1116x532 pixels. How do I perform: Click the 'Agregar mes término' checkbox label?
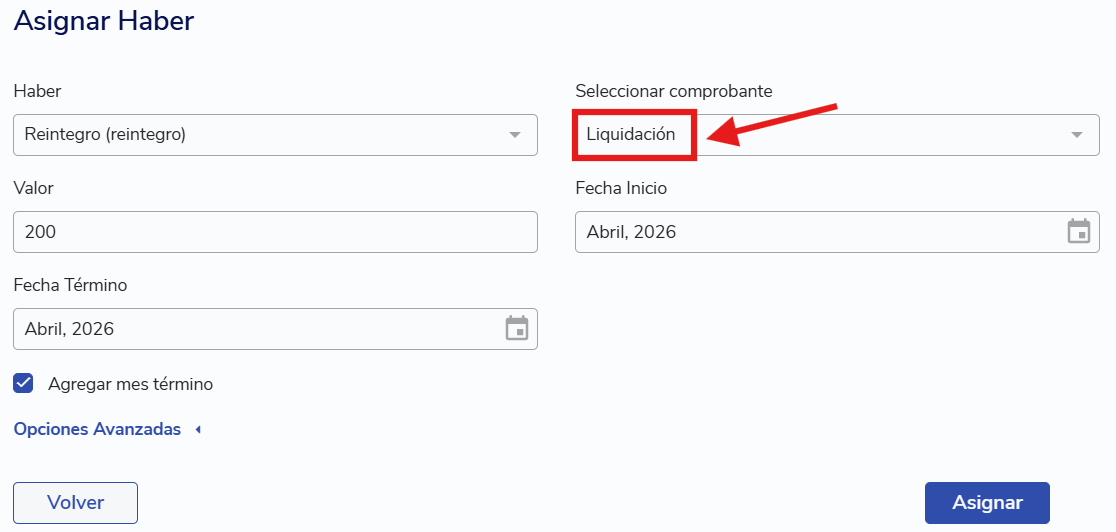pos(130,384)
